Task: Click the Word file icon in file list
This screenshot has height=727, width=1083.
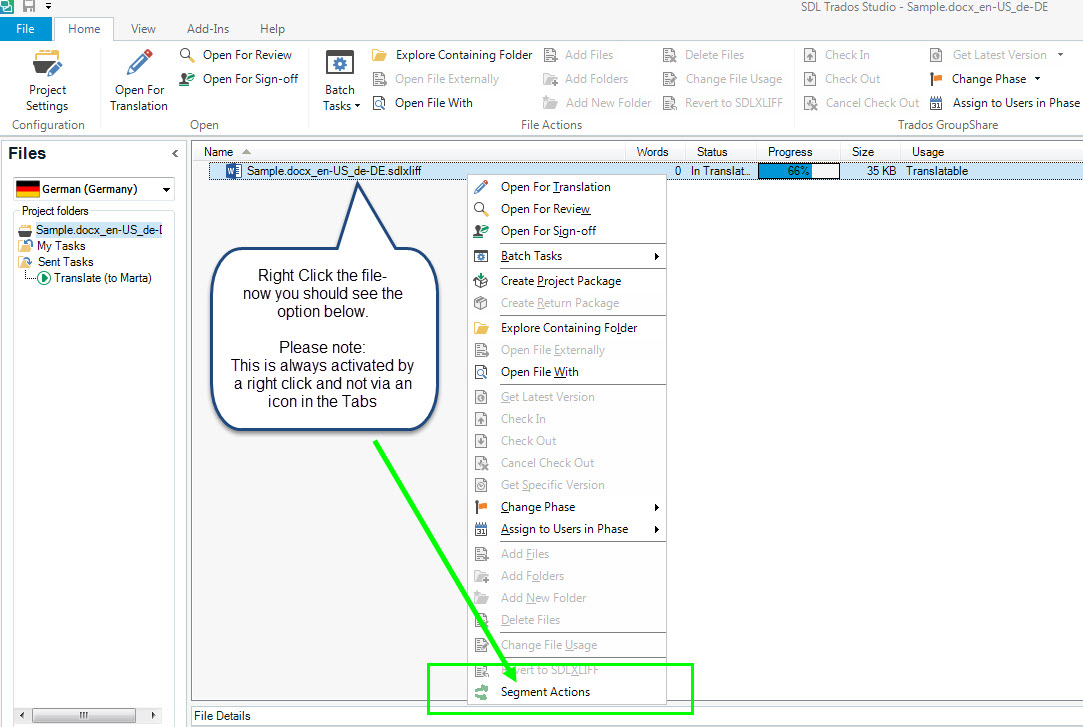Action: coord(234,171)
